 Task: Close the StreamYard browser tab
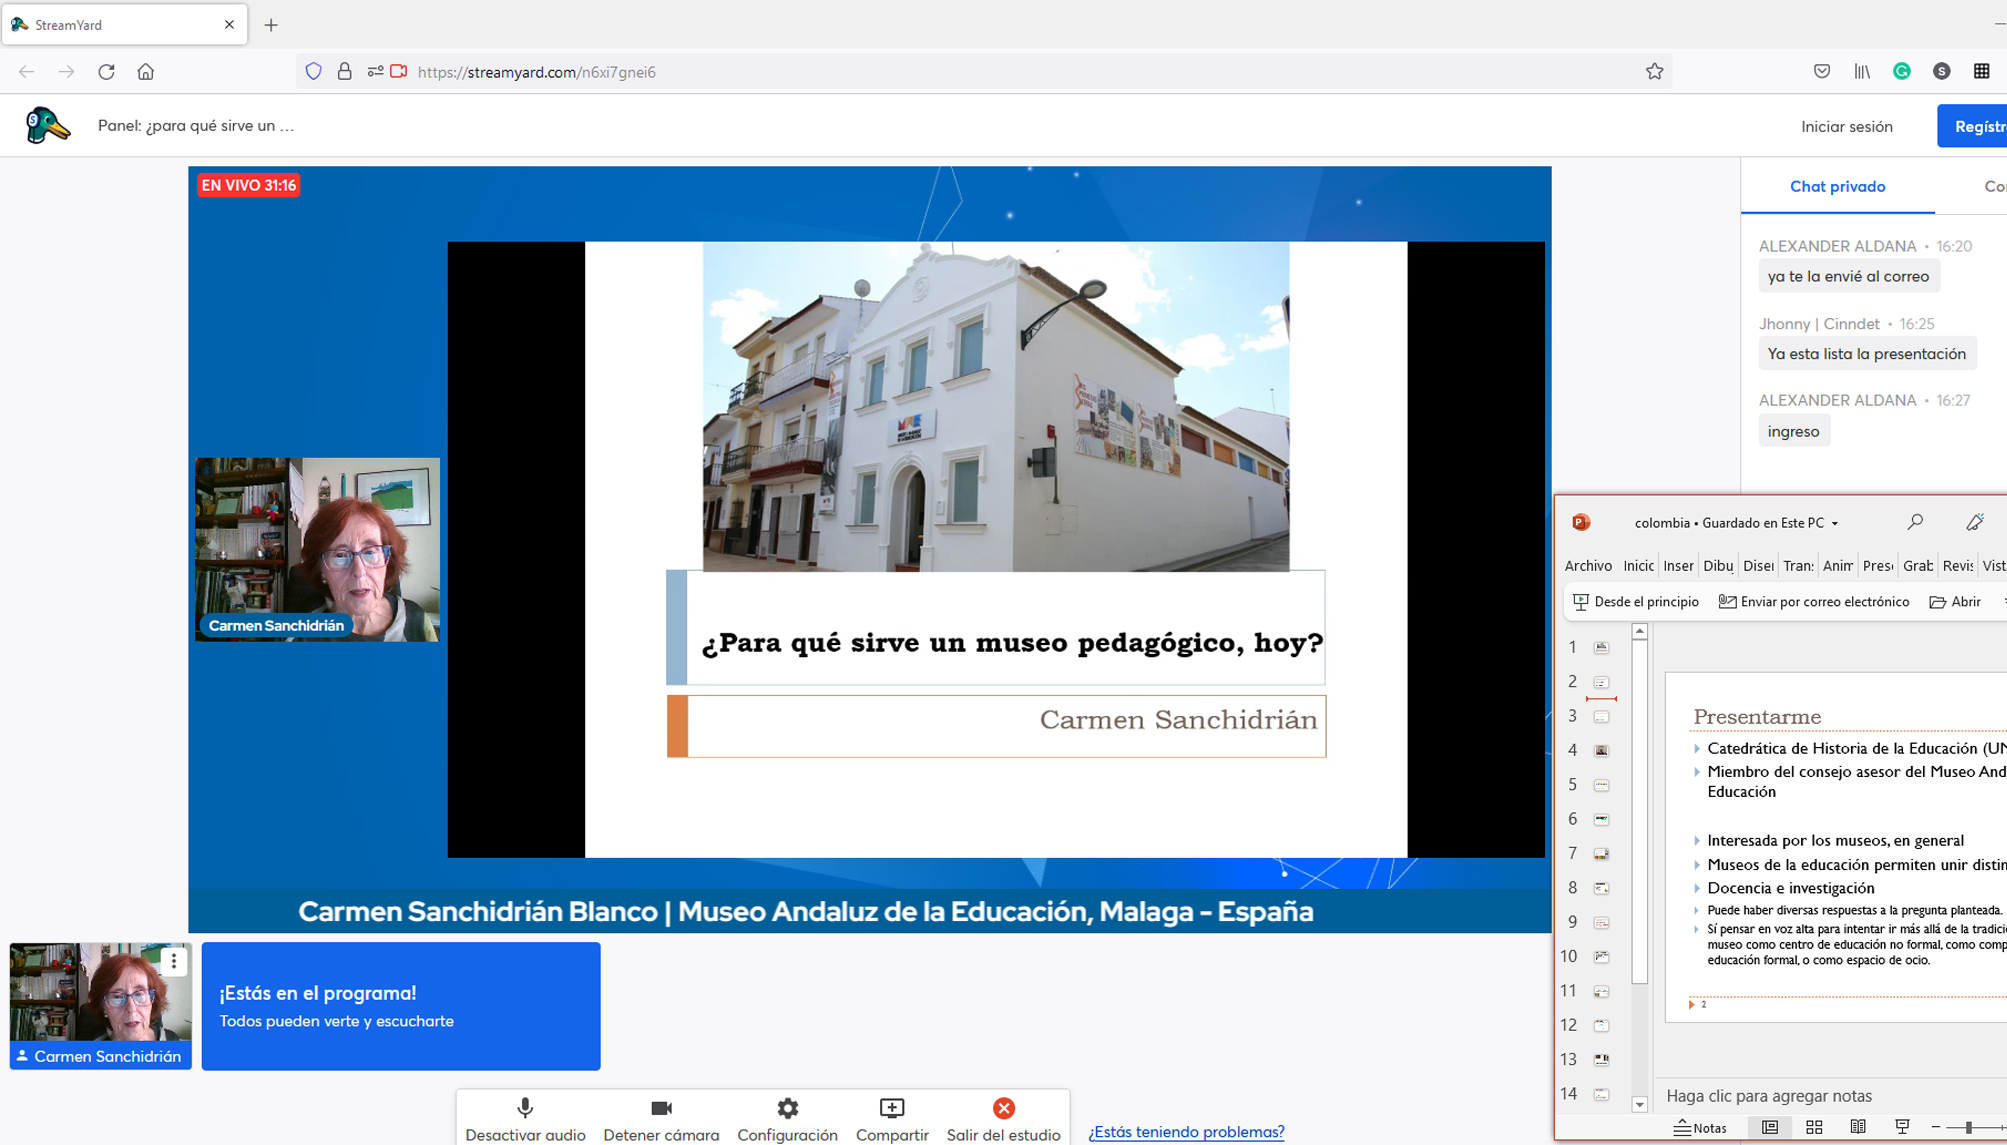tap(229, 25)
